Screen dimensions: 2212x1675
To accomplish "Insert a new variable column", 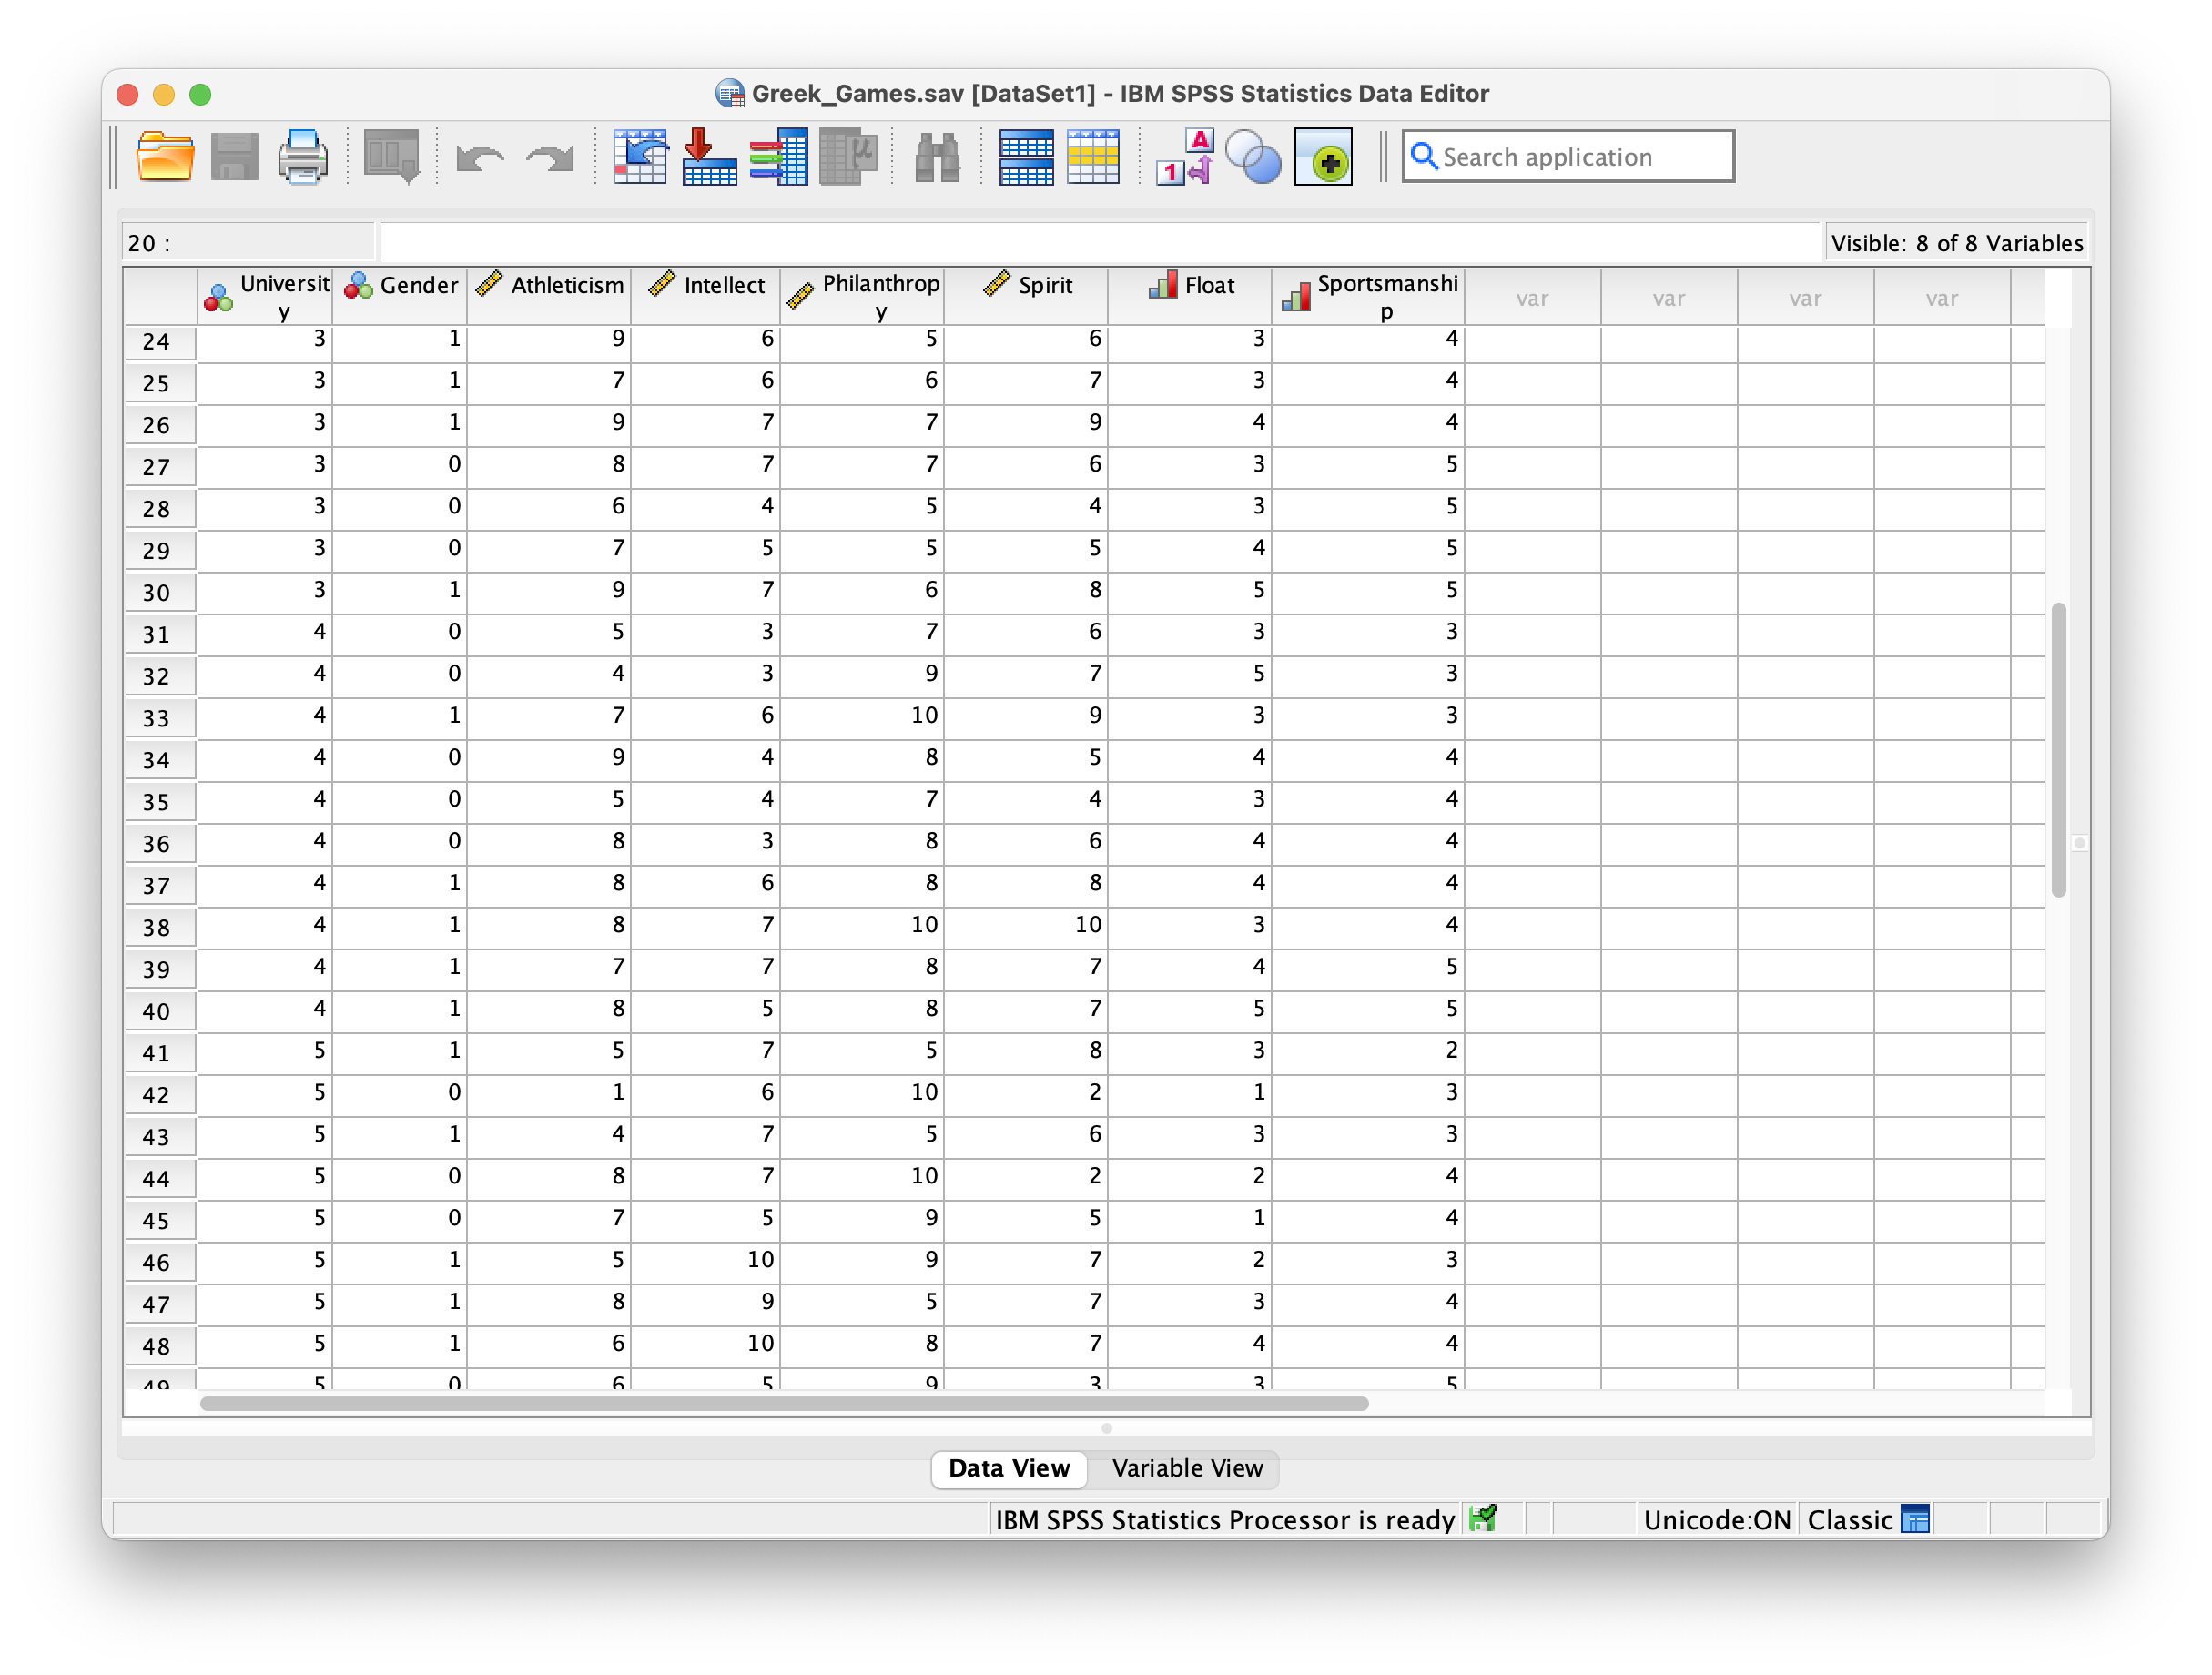I will (1093, 156).
